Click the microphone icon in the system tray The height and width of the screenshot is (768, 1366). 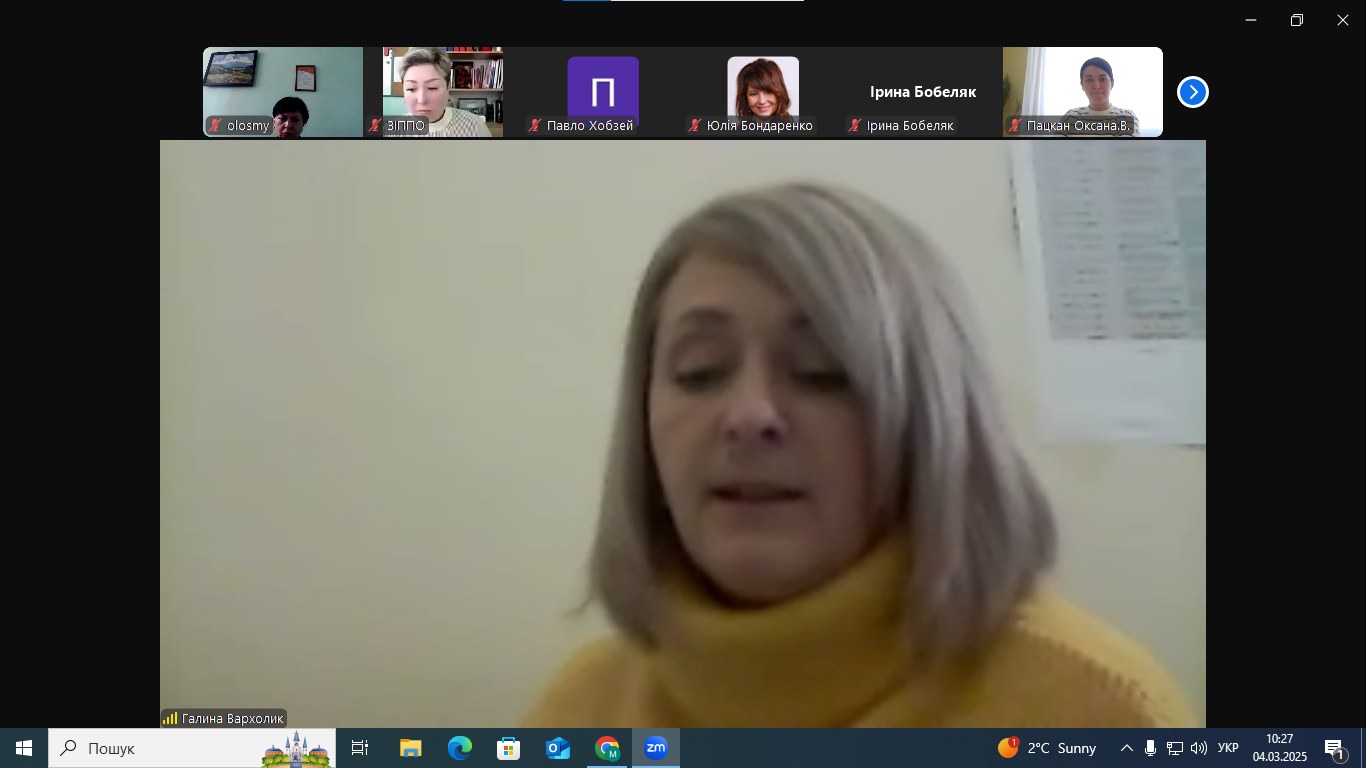click(x=1151, y=748)
